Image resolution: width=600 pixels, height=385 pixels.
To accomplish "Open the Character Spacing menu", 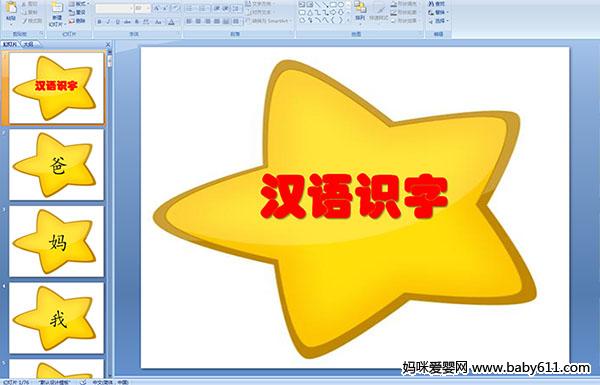I will pos(147,22).
